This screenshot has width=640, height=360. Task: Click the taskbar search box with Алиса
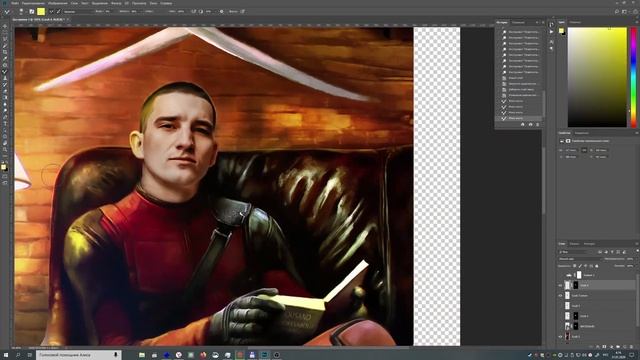tap(79, 355)
